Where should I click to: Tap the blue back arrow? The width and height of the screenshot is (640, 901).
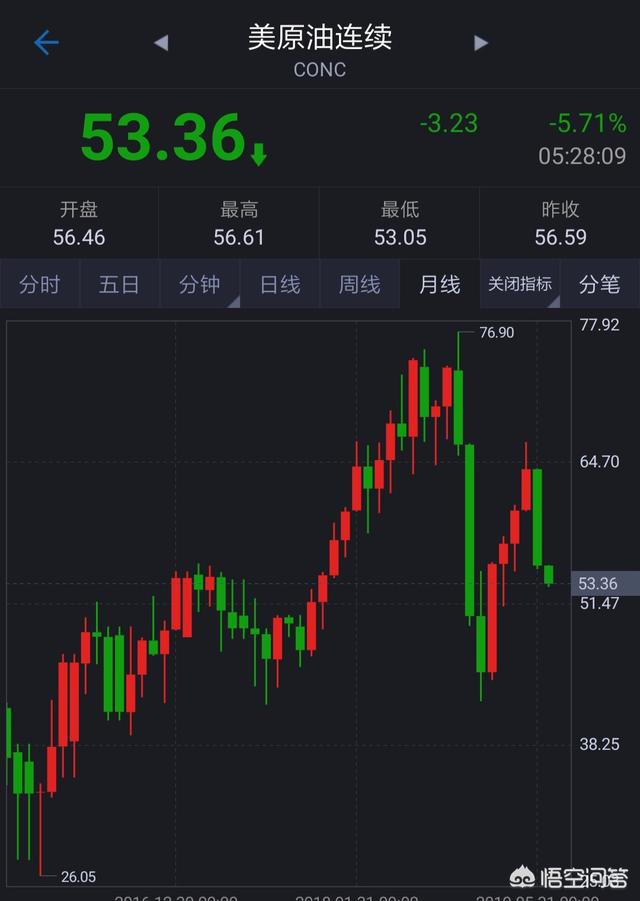[x=46, y=42]
